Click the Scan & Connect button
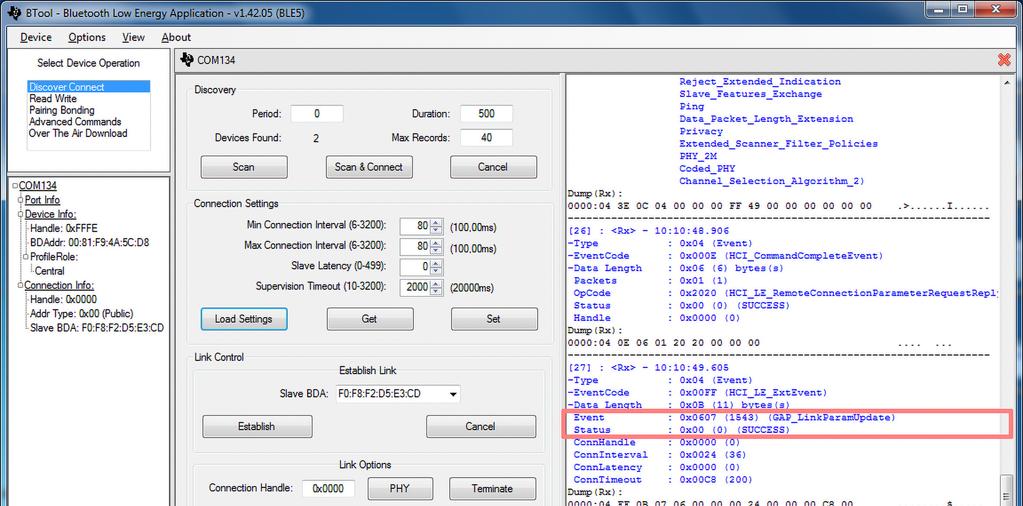The width and height of the screenshot is (1023, 506). 369,167
